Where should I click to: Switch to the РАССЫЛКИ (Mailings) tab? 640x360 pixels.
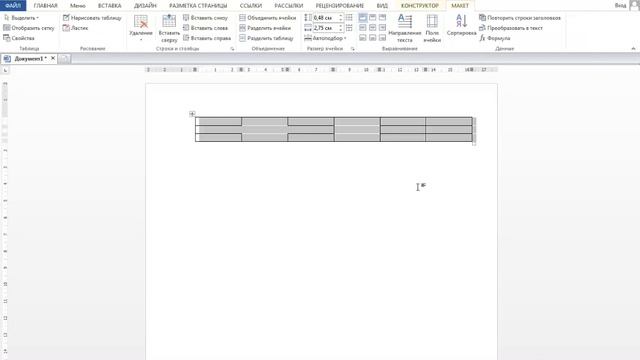tap(289, 6)
